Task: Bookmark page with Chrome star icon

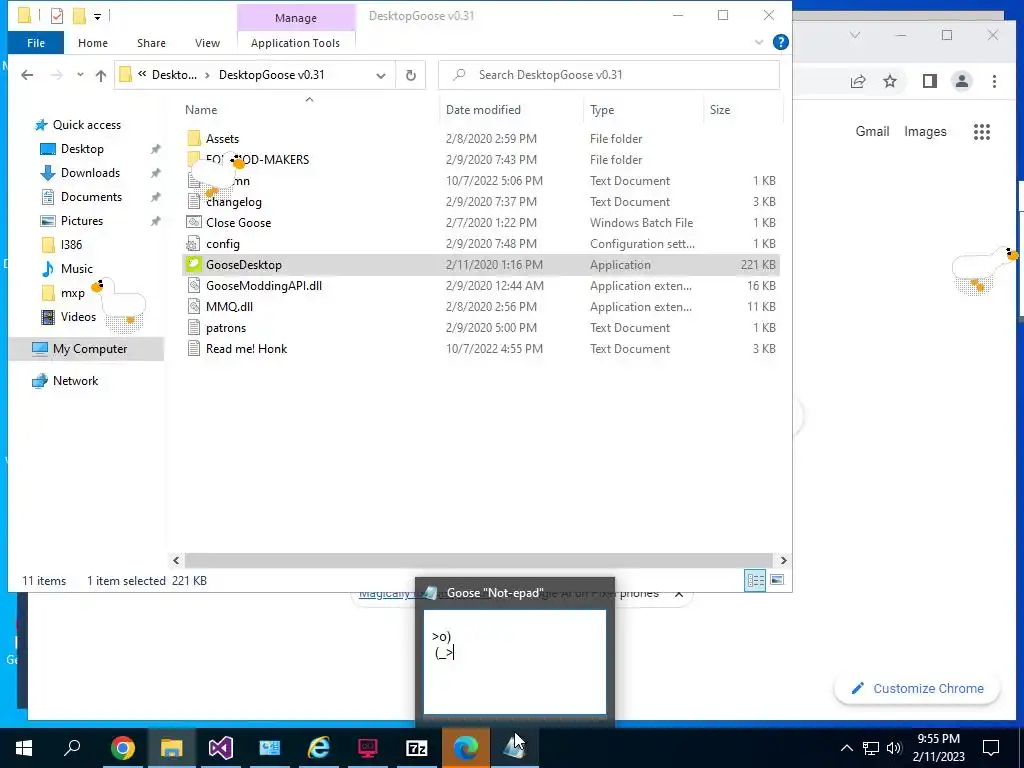Action: [x=889, y=81]
